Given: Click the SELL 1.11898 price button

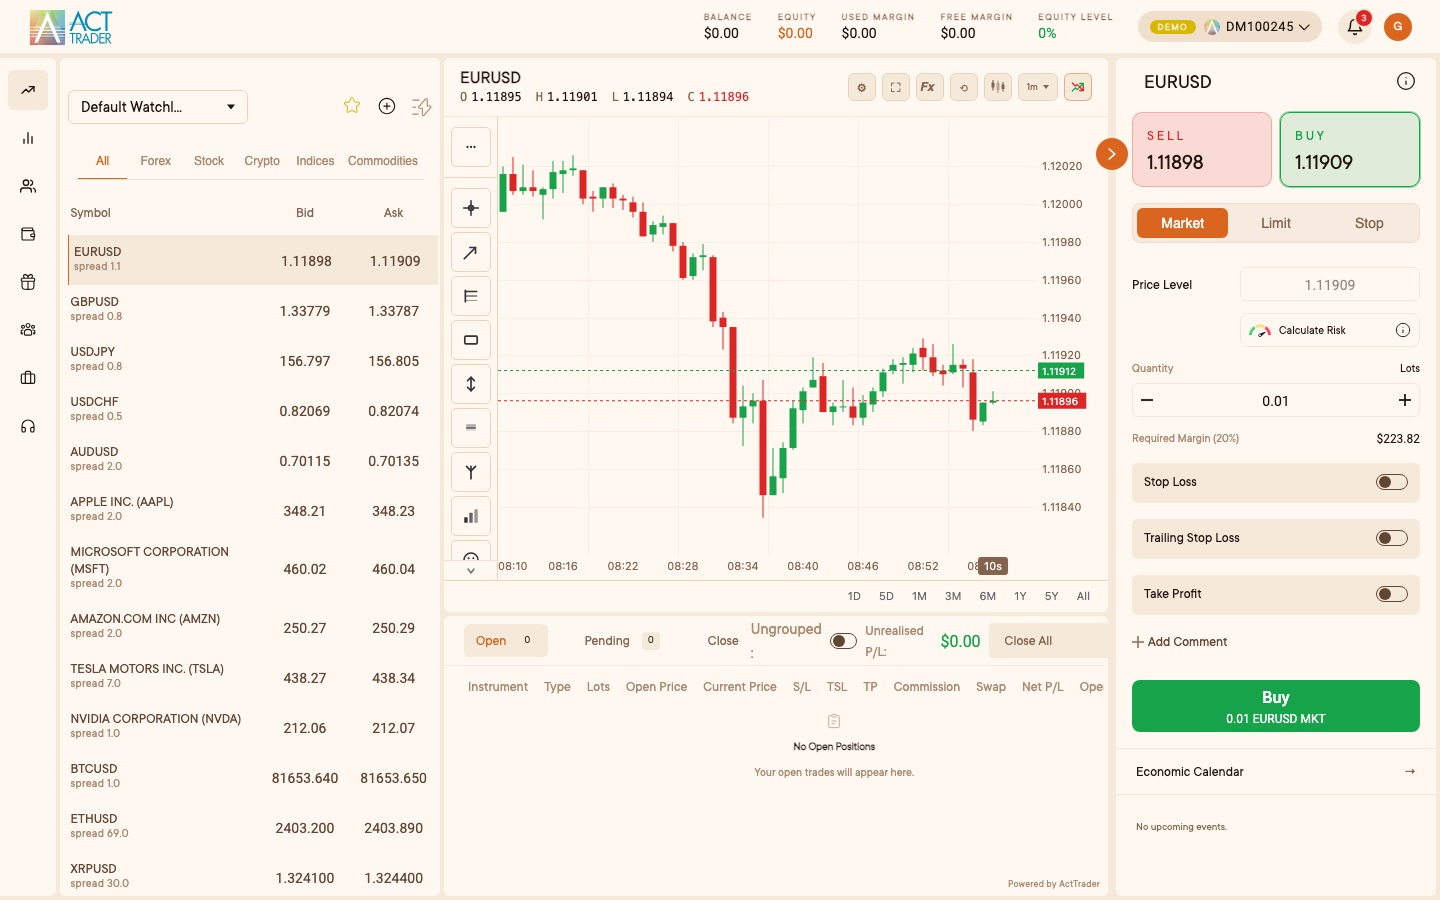Looking at the screenshot, I should (x=1202, y=150).
